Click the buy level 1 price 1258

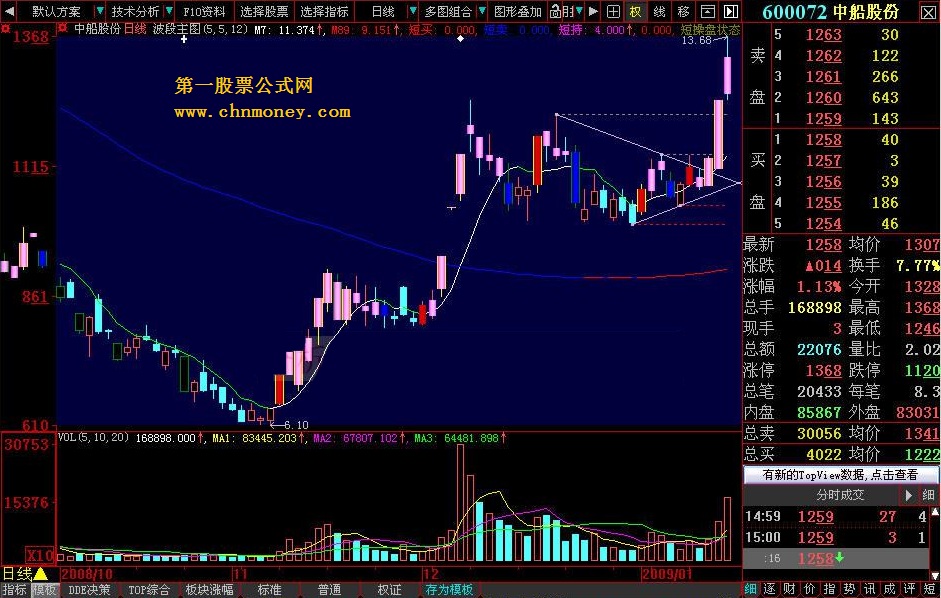823,140
